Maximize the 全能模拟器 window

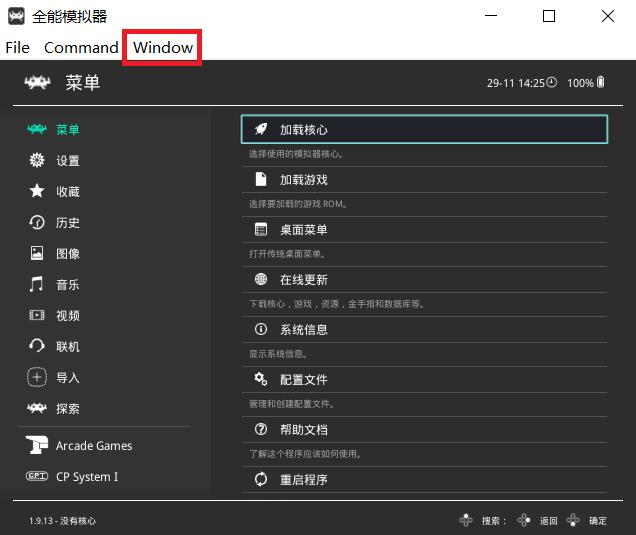pos(549,16)
